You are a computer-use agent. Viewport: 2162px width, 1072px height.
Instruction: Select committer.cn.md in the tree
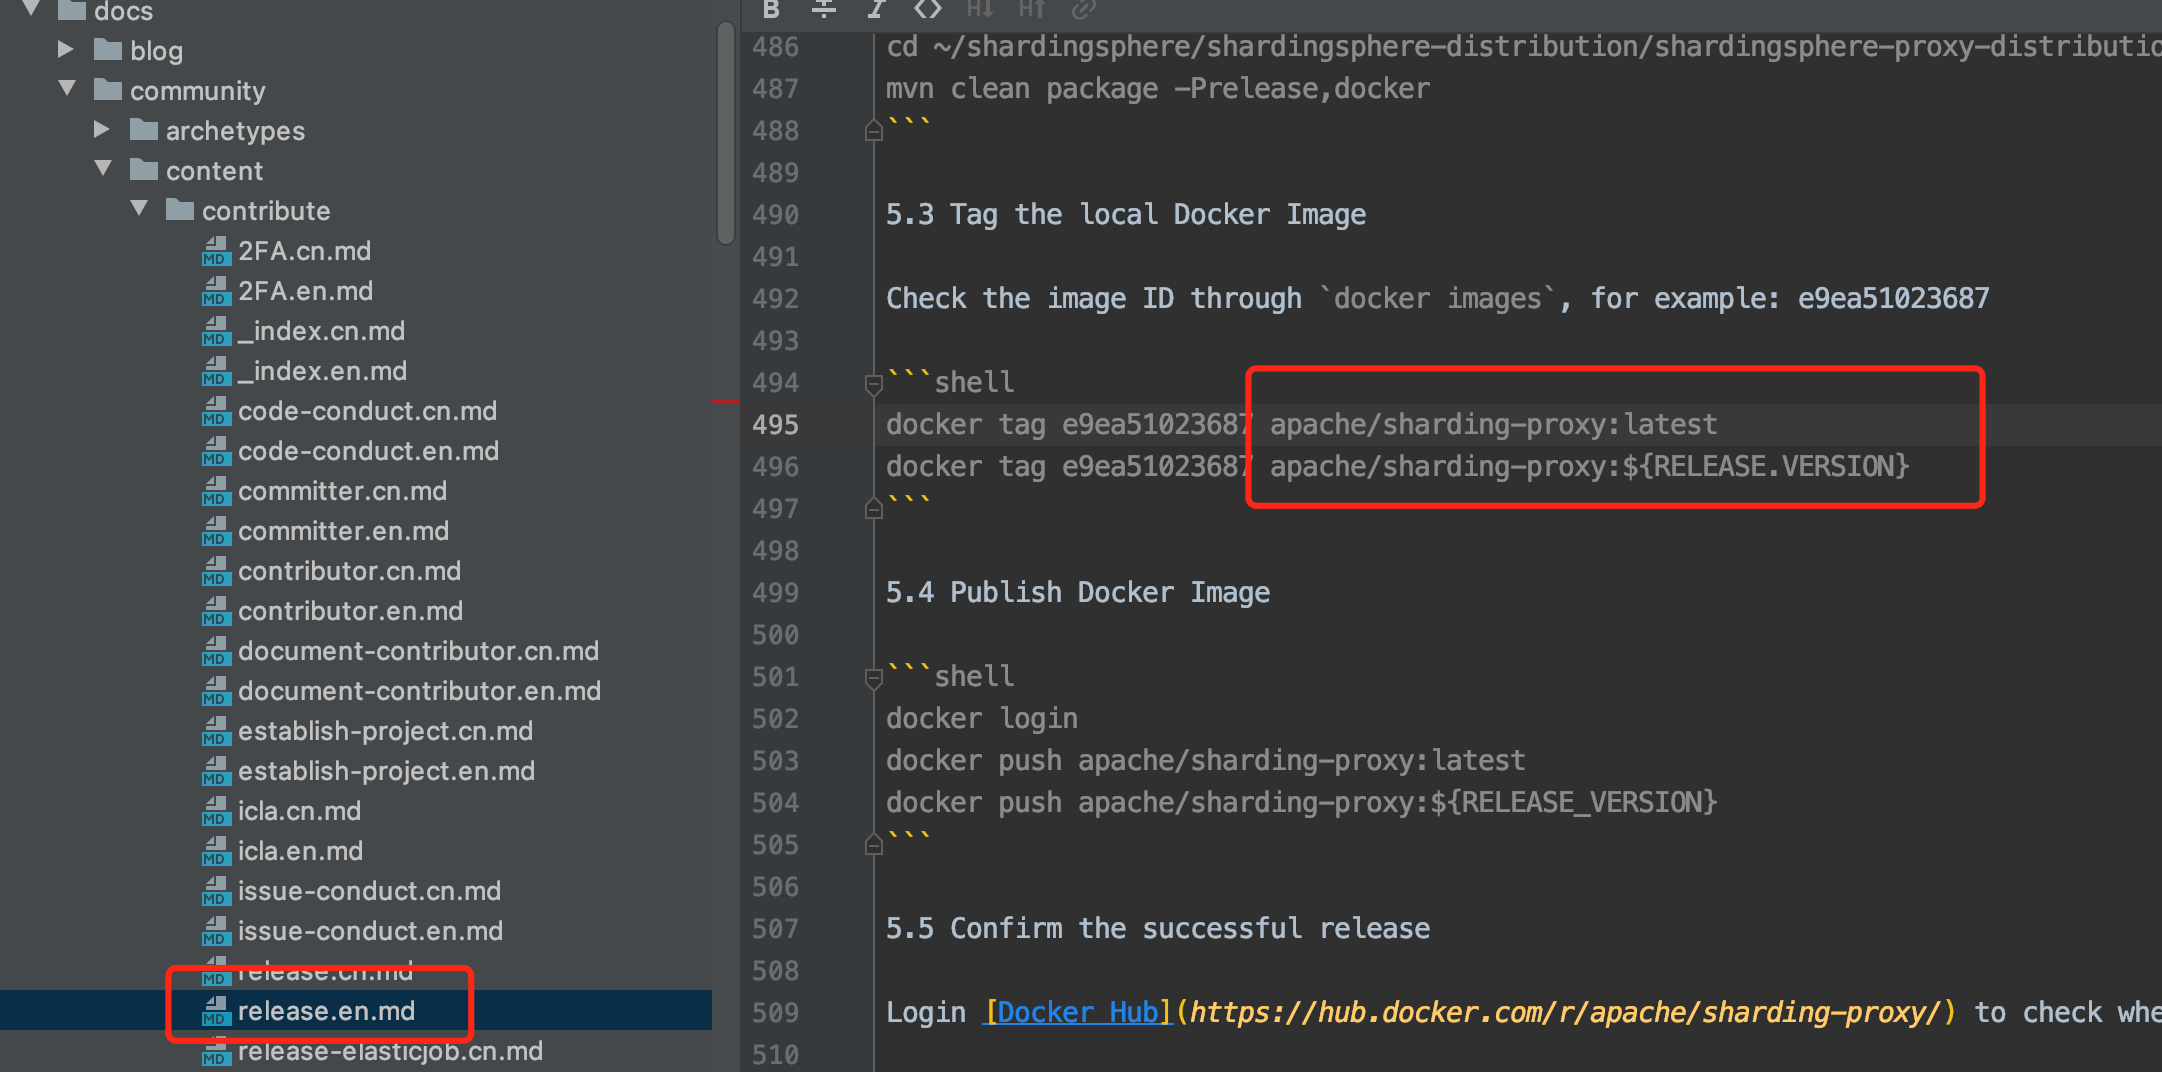pyautogui.click(x=342, y=491)
